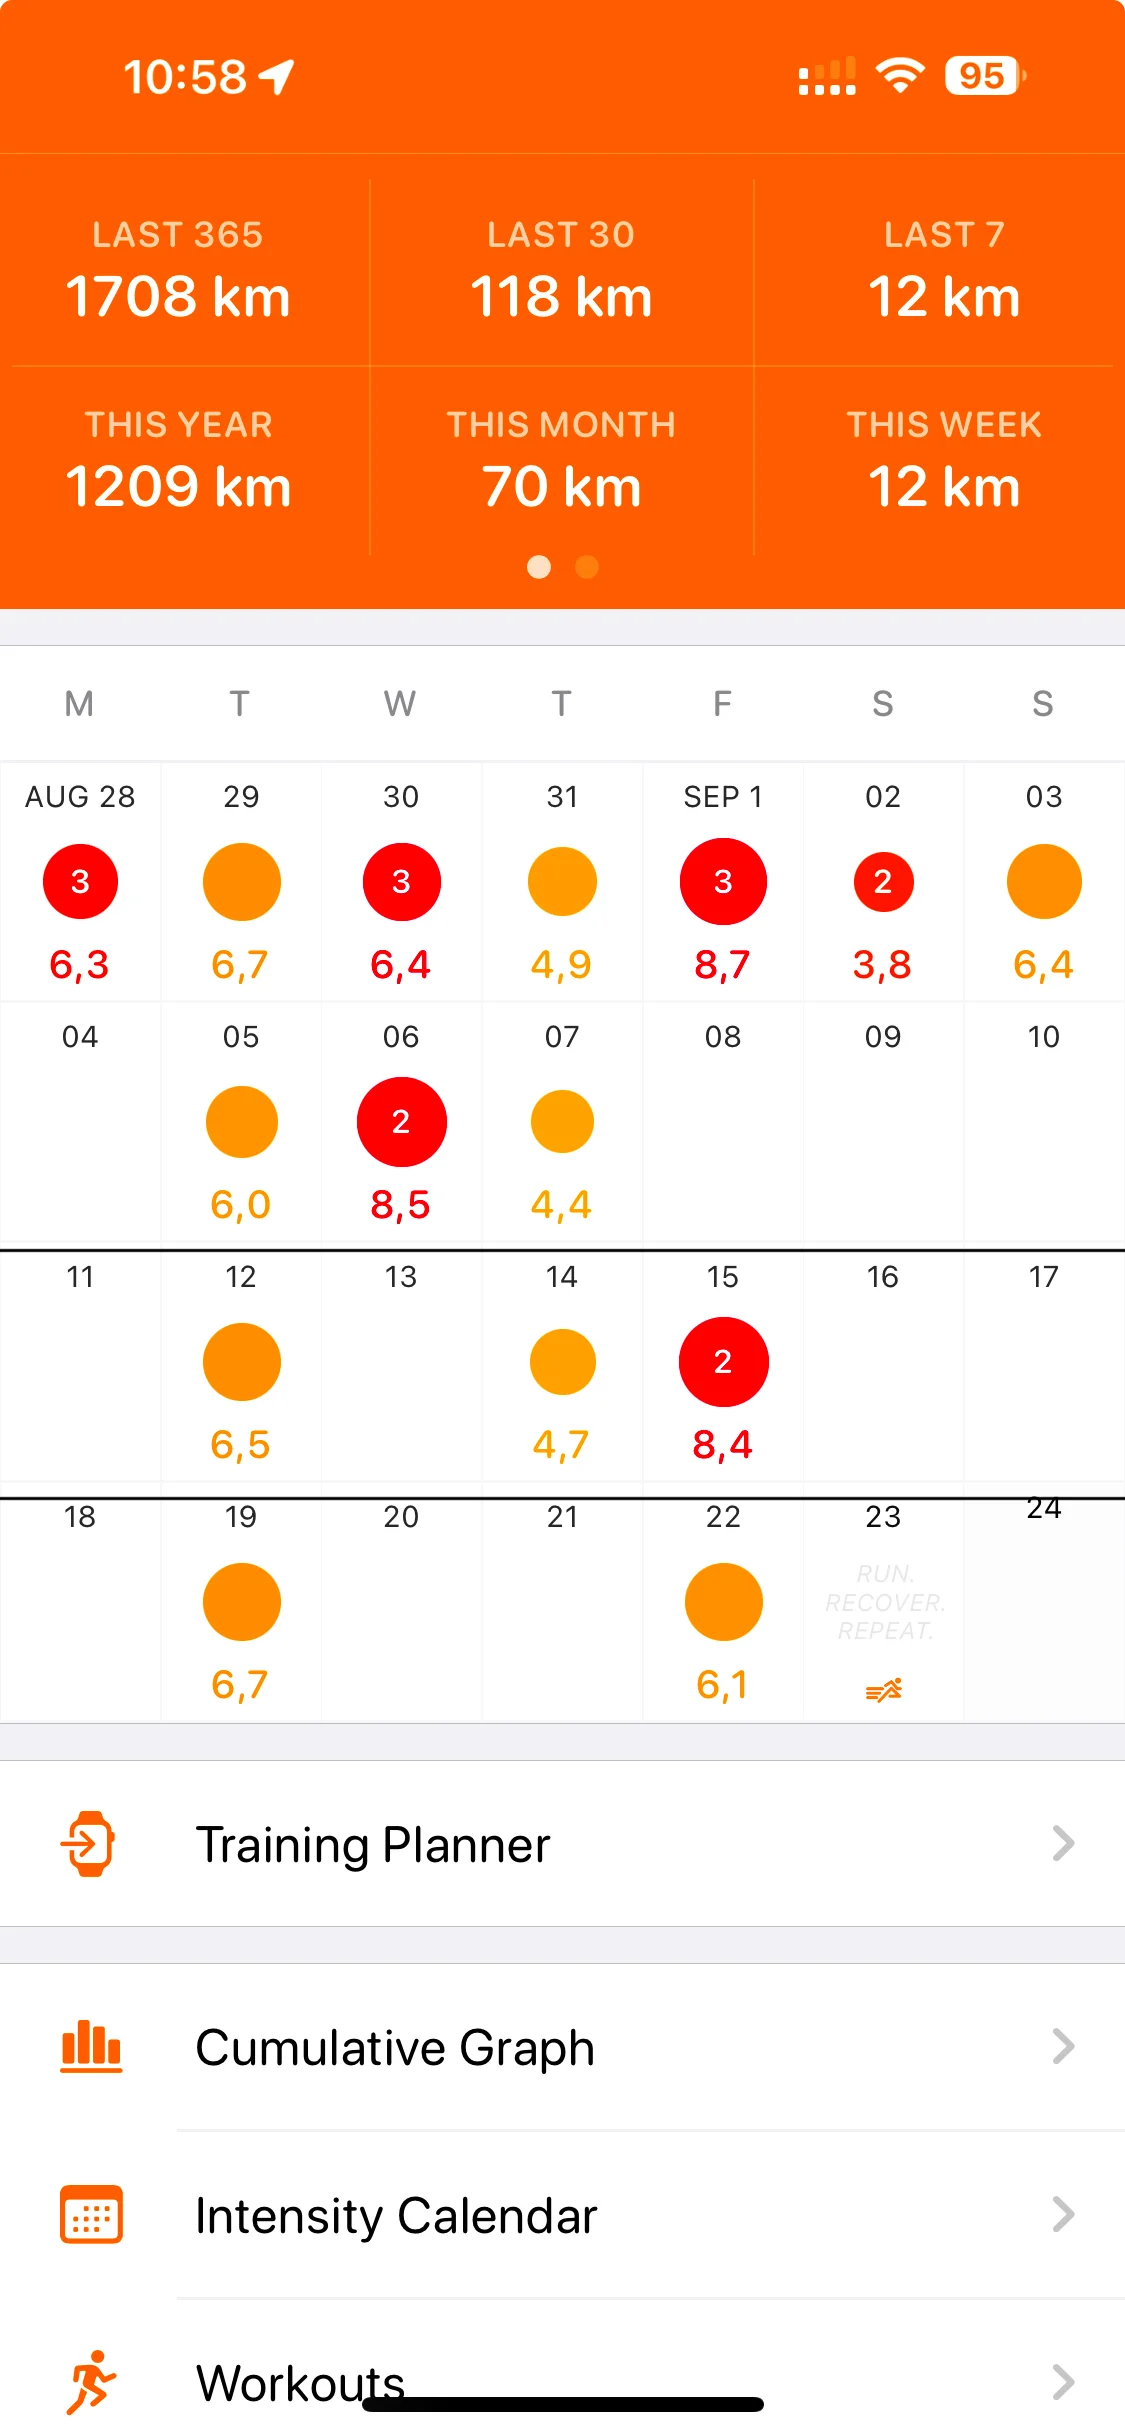Tap the battery indicator showing 95
Image resolution: width=1125 pixels, height=2436 pixels.
pyautogui.click(x=984, y=76)
